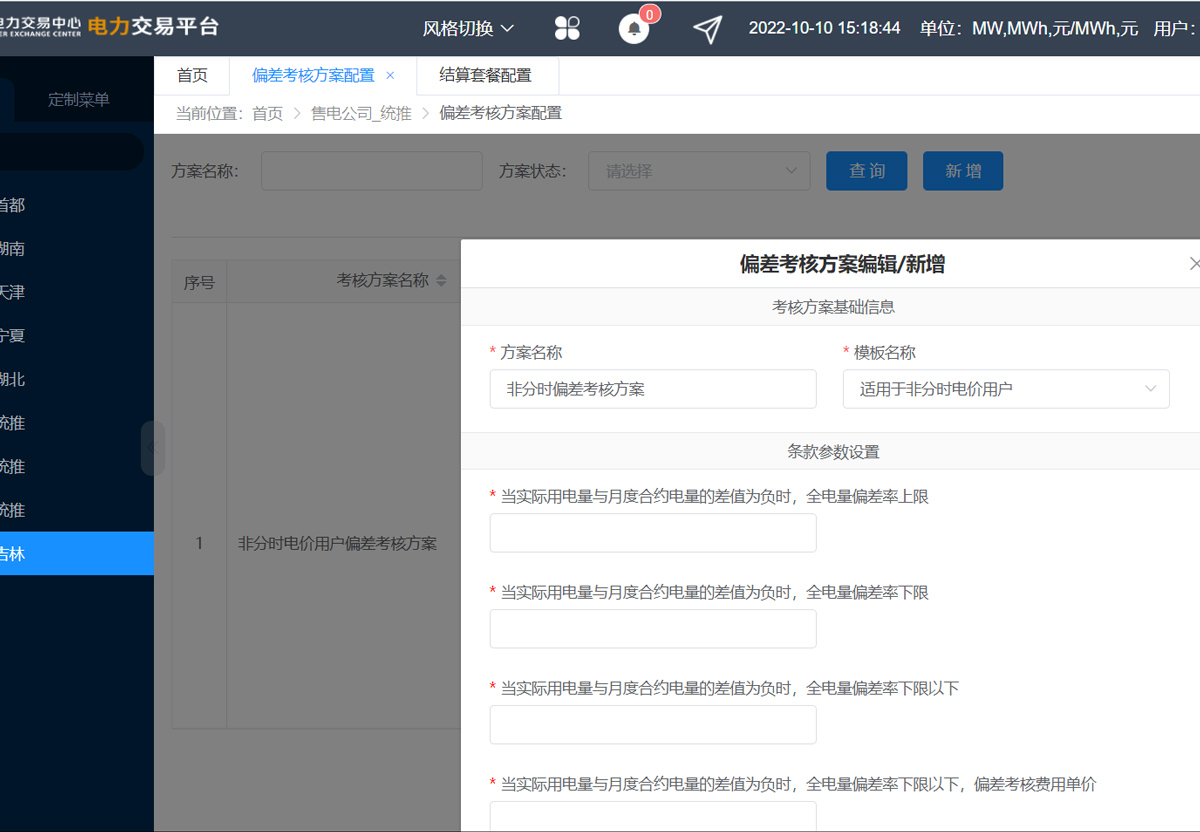The width and height of the screenshot is (1200, 832).
Task: Click the 偏差考核费用单价 input field
Action: [x=653, y=816]
